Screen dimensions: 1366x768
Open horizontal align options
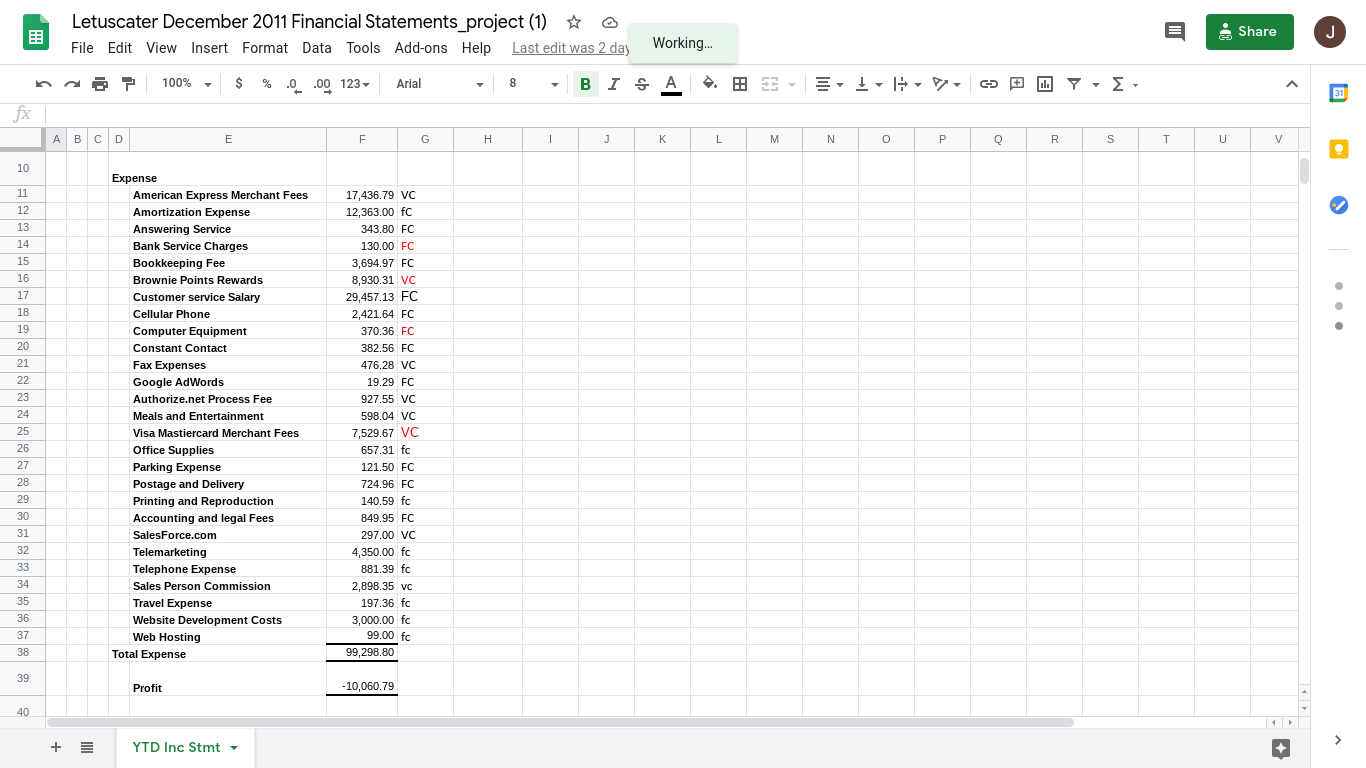(829, 84)
